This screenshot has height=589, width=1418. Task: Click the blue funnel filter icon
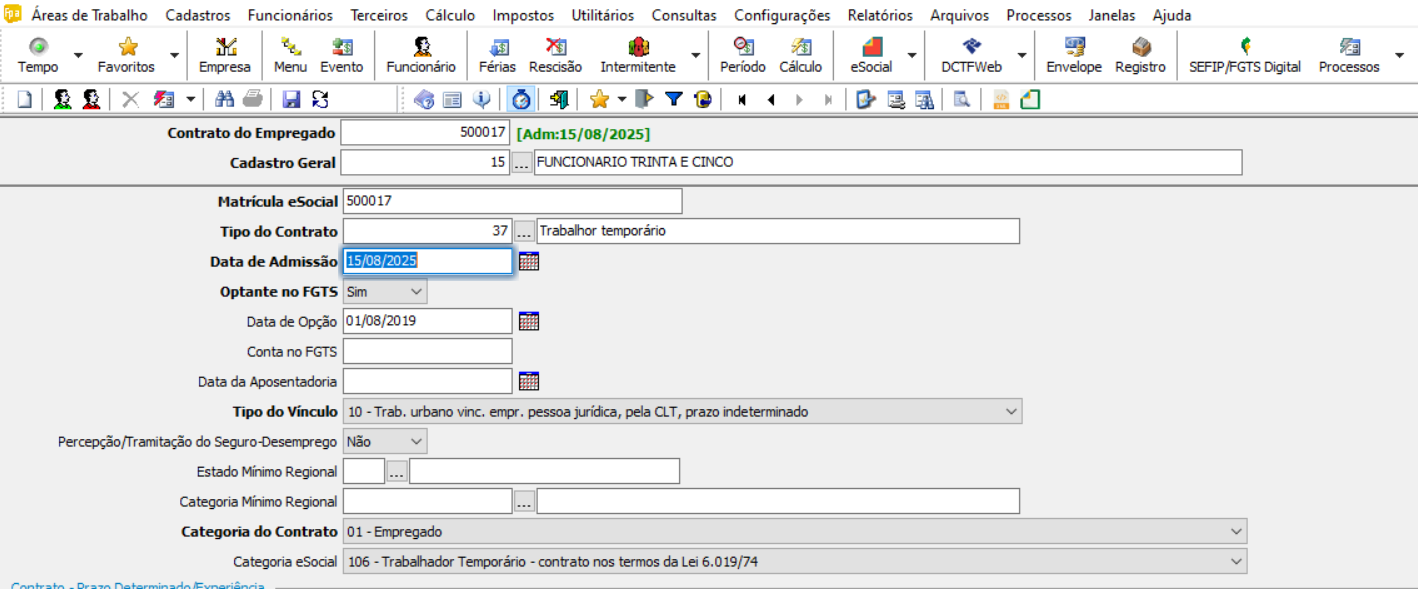pyautogui.click(x=674, y=99)
